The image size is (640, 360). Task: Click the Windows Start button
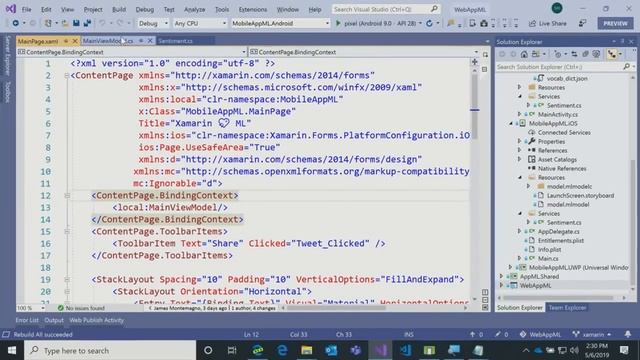click(x=11, y=350)
